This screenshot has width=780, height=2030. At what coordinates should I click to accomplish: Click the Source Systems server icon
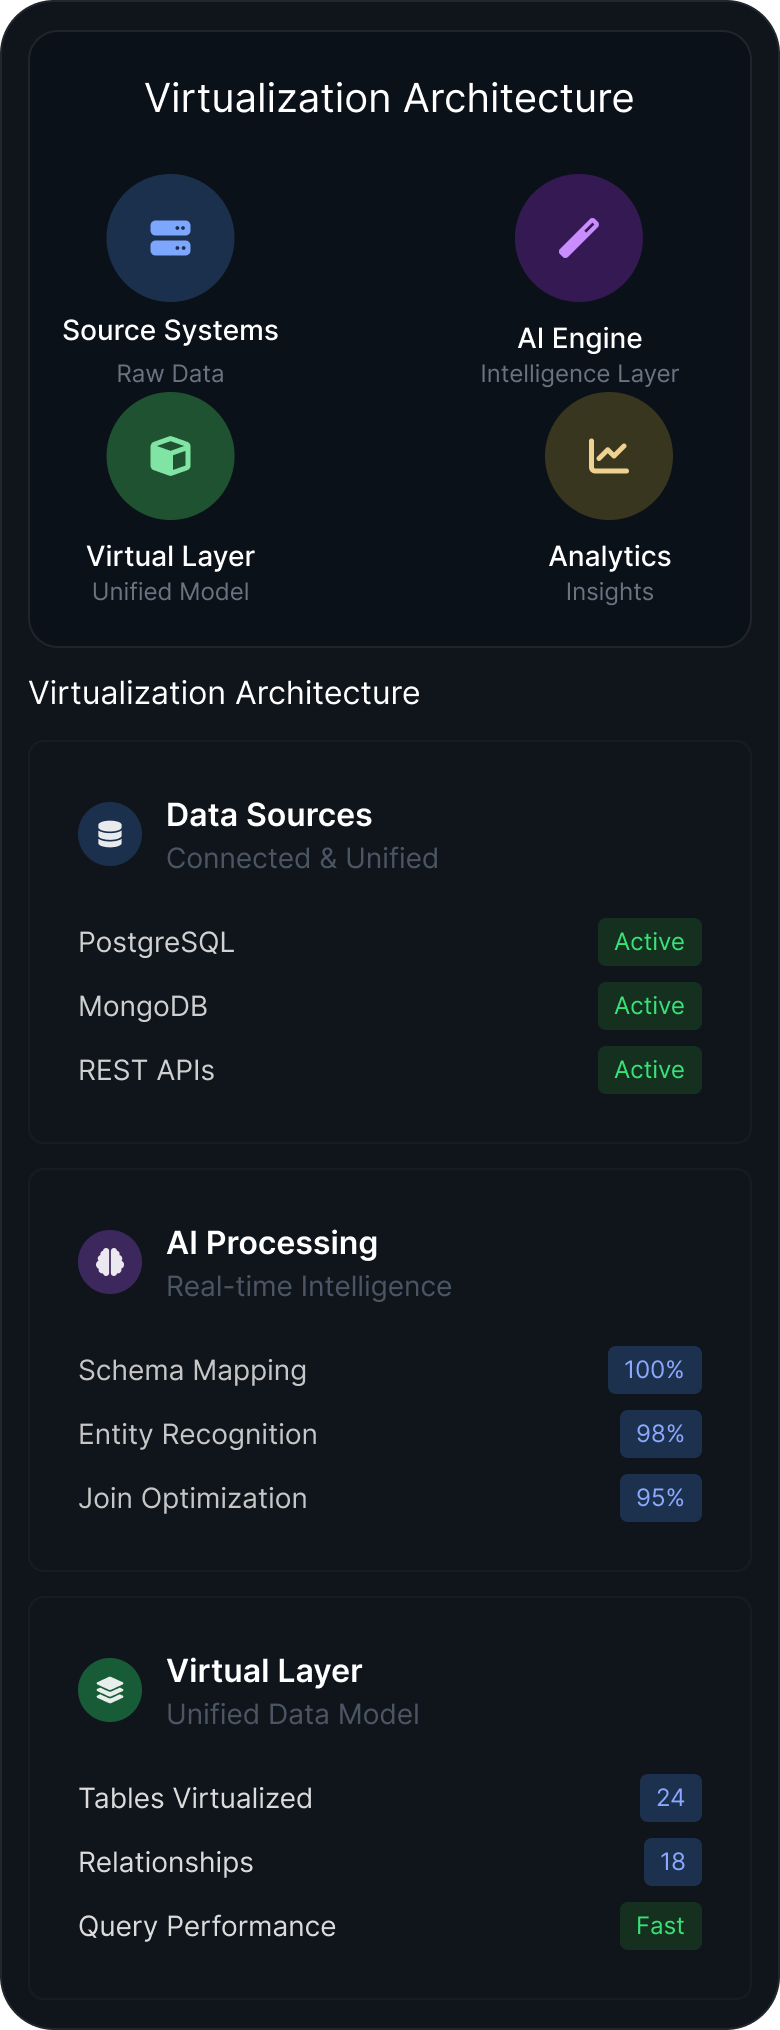tap(170, 238)
